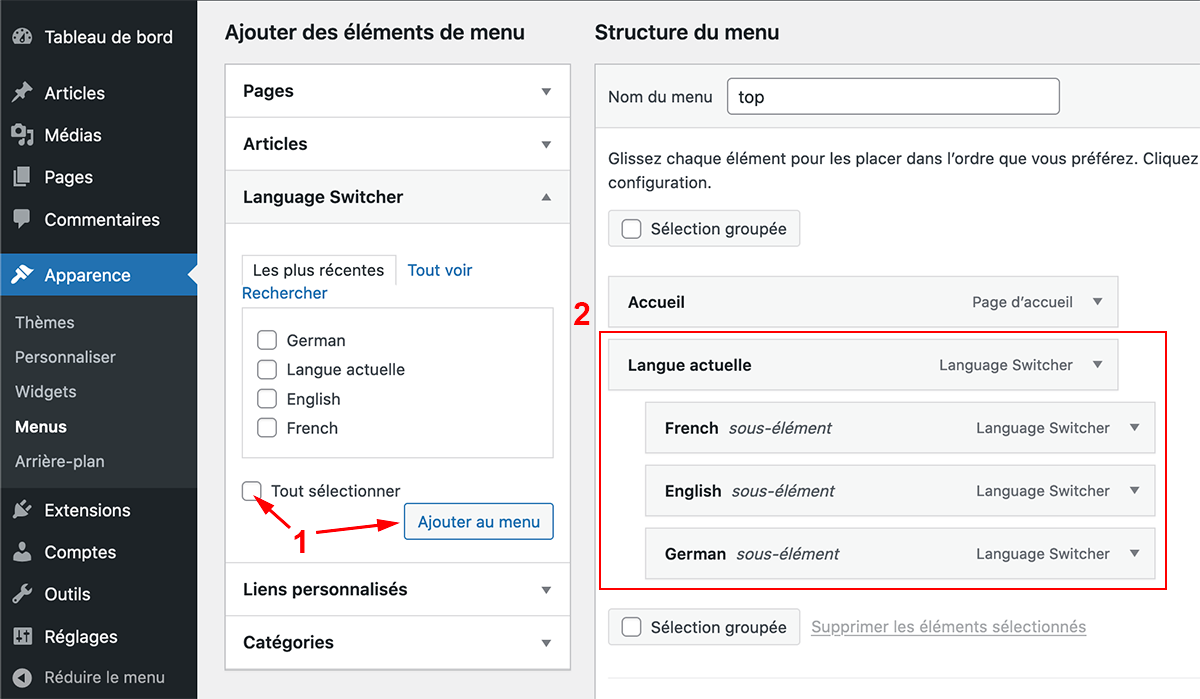Enable the Tout sélectionner checkbox

(252, 491)
